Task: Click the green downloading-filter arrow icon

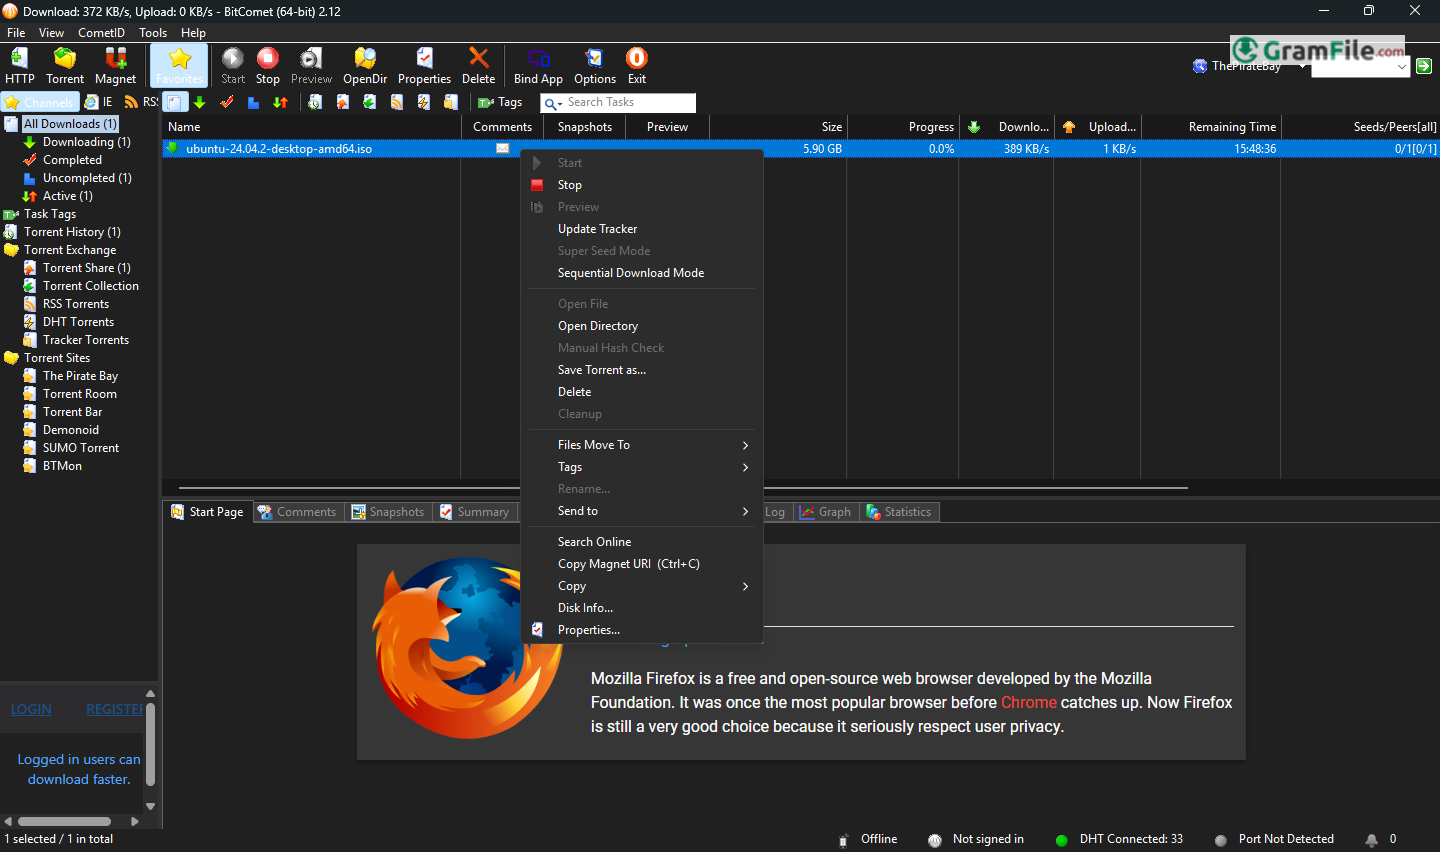Action: pyautogui.click(x=200, y=102)
